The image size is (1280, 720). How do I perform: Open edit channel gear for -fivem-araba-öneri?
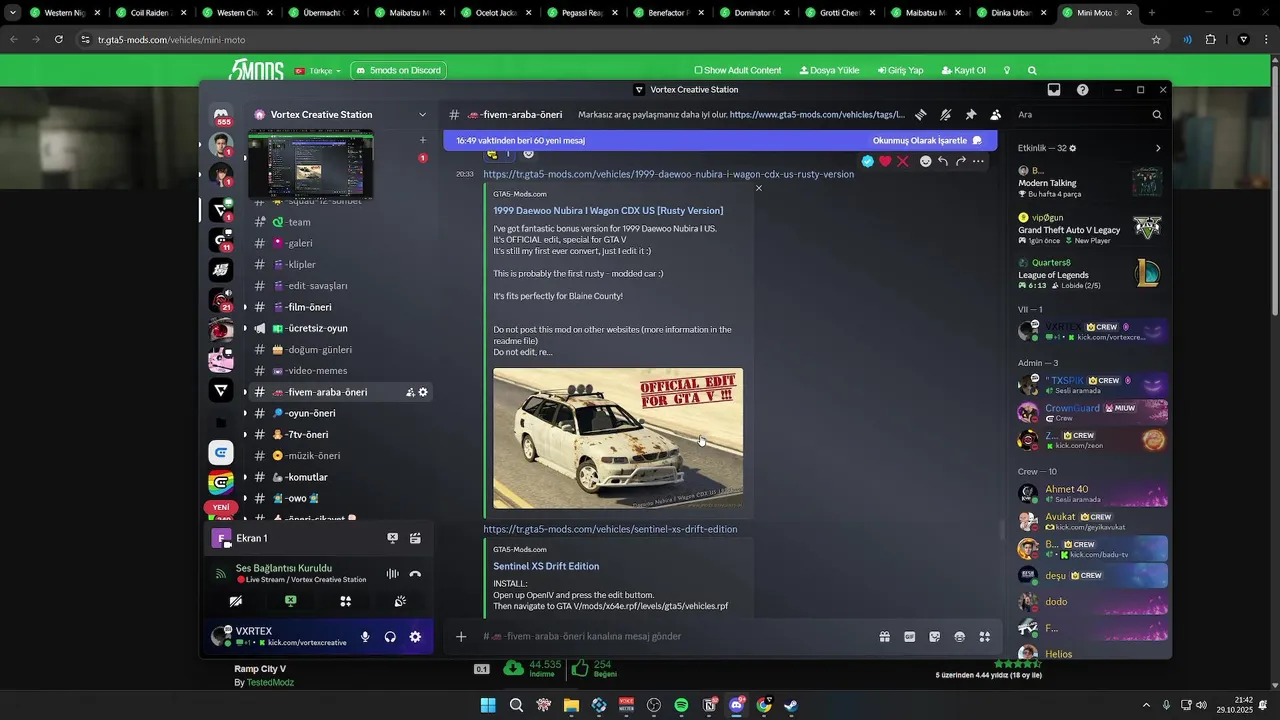423,392
